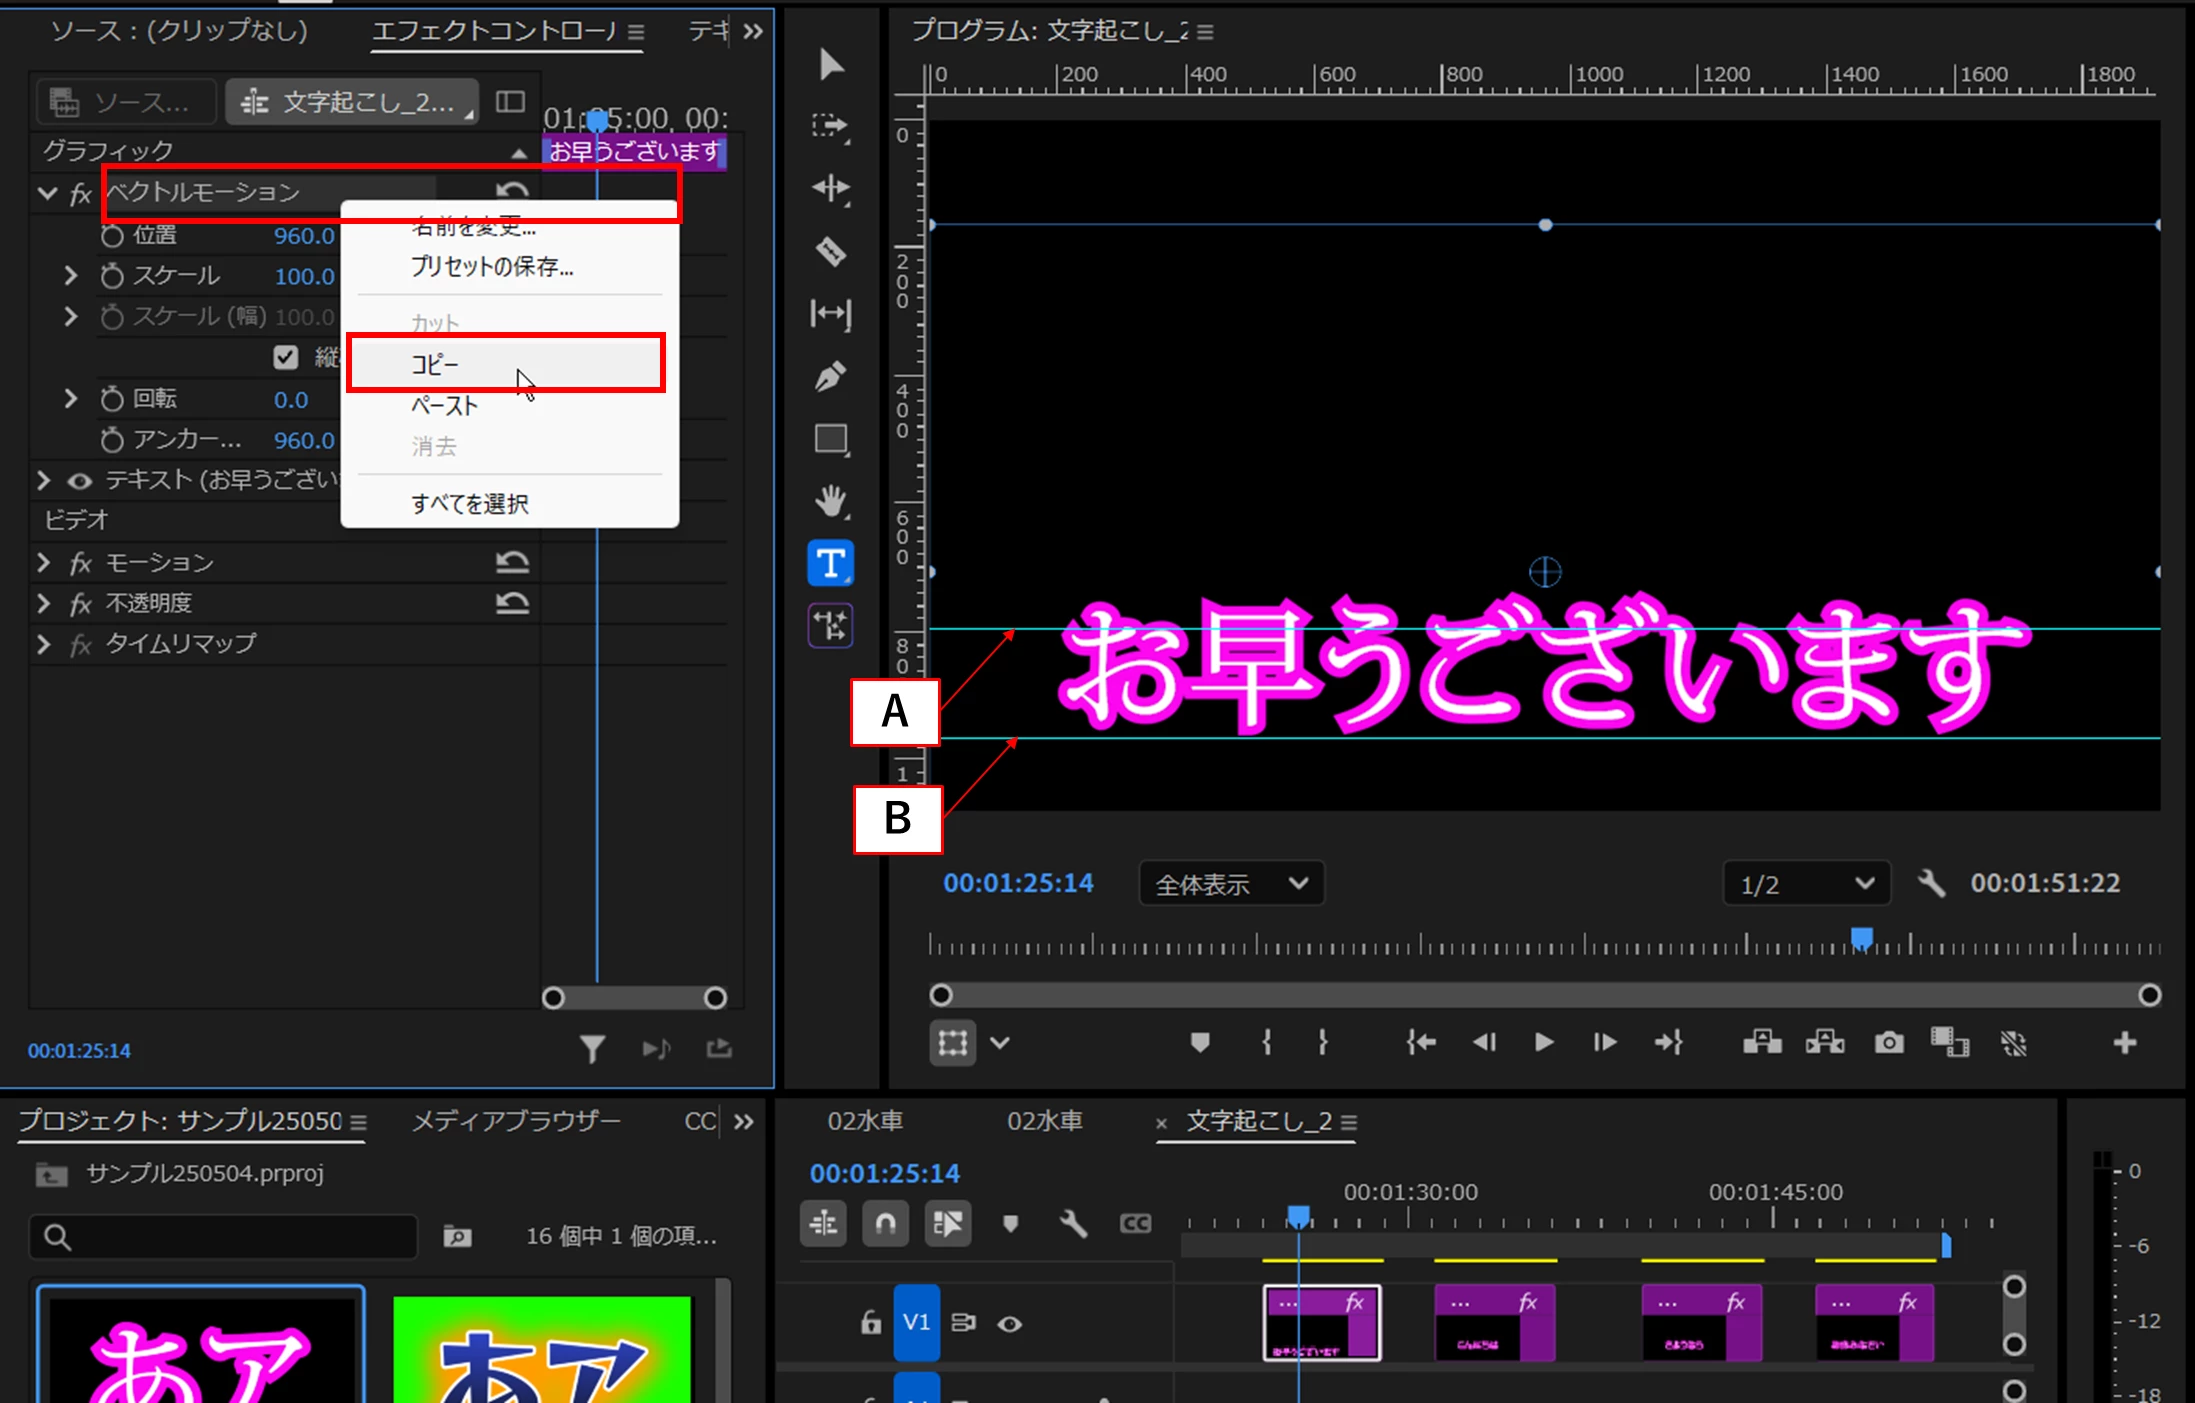2195x1403 pixels.
Task: Toggle V1 track output eye icon
Action: coord(1010,1323)
